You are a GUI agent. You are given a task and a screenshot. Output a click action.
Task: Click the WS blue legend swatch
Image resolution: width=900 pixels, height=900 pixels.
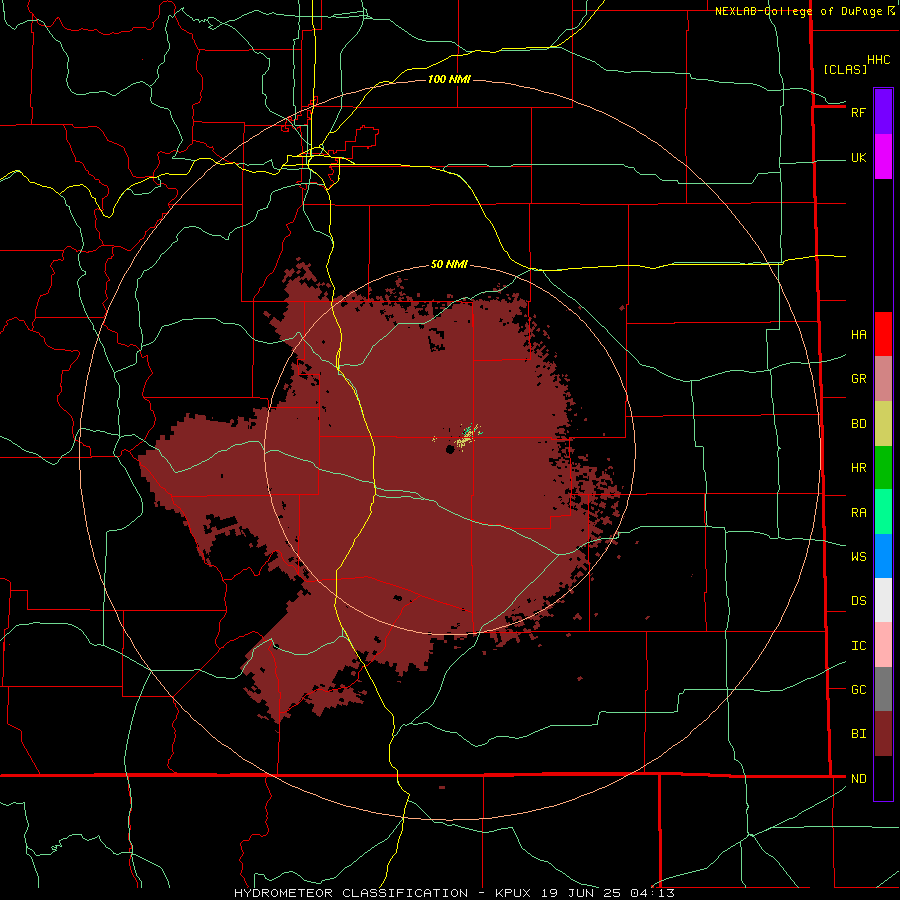tap(883, 556)
